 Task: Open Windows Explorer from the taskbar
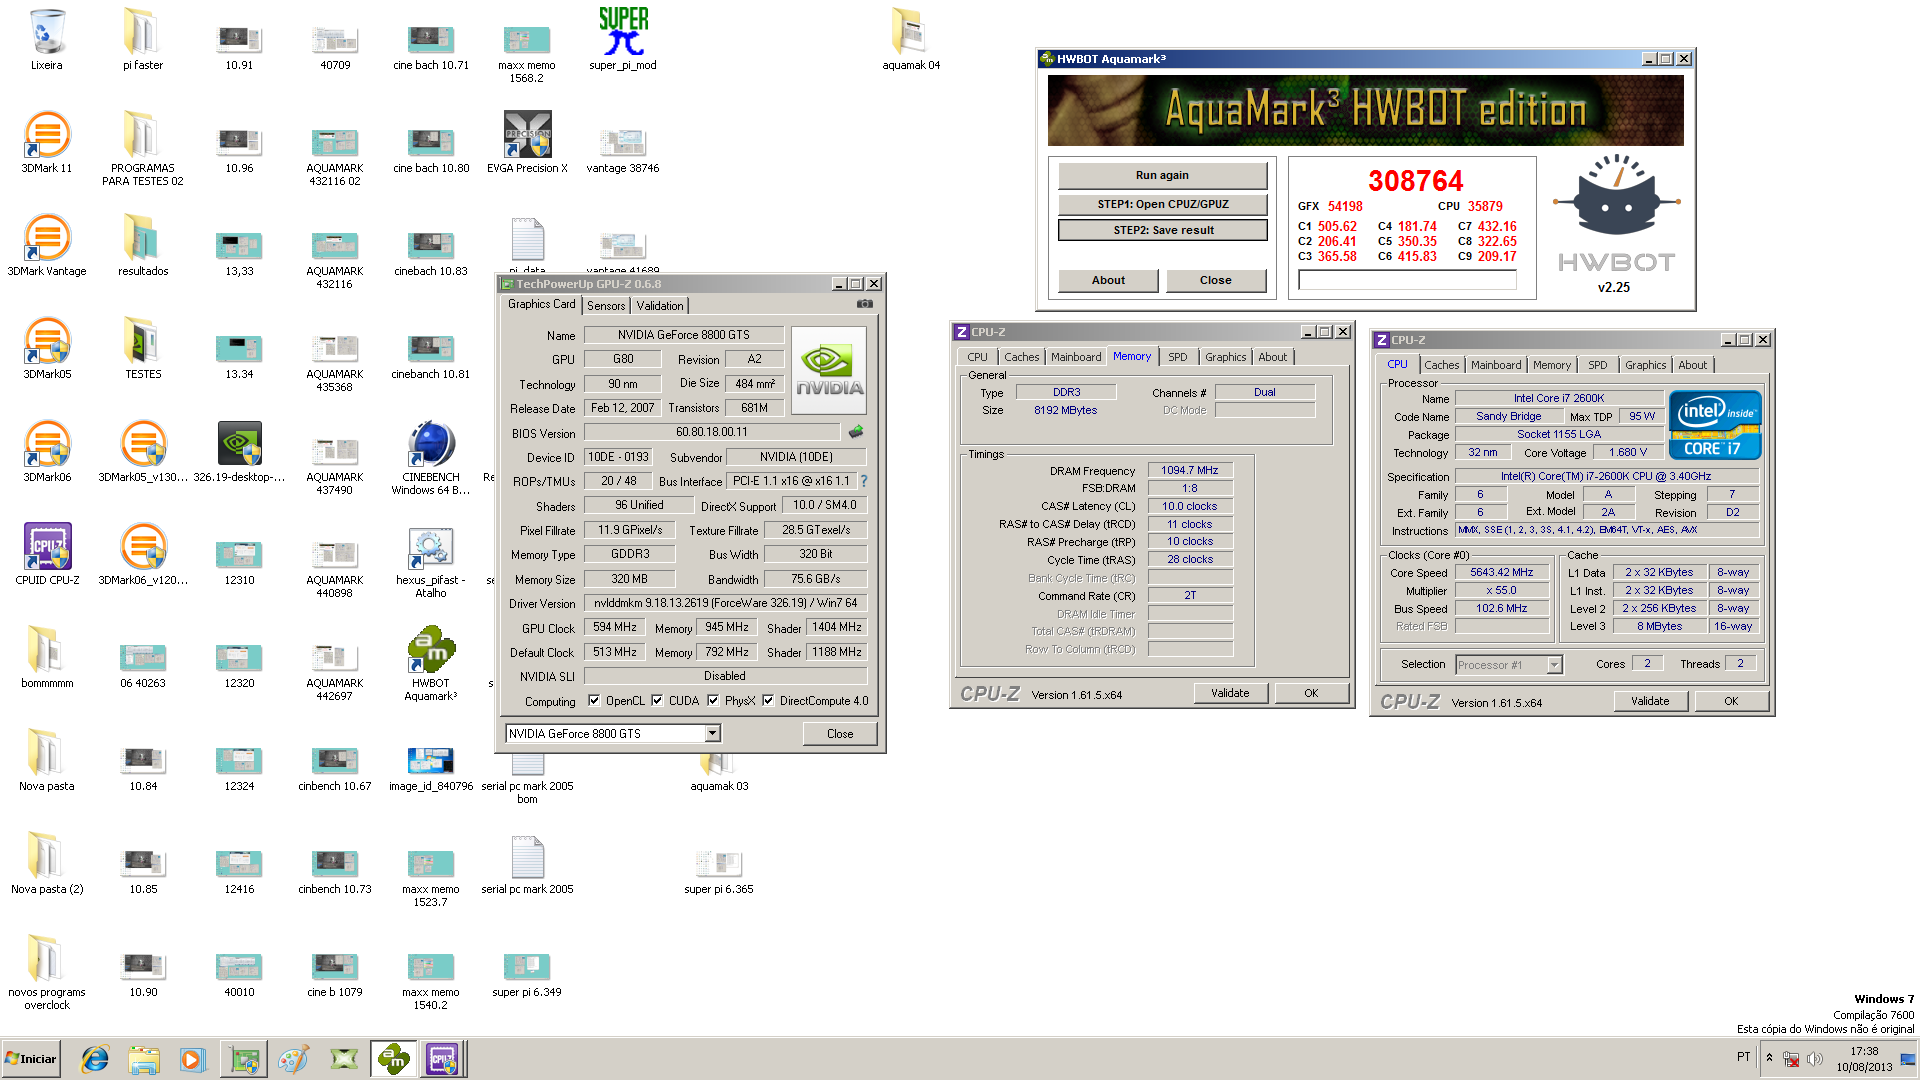(x=144, y=1059)
